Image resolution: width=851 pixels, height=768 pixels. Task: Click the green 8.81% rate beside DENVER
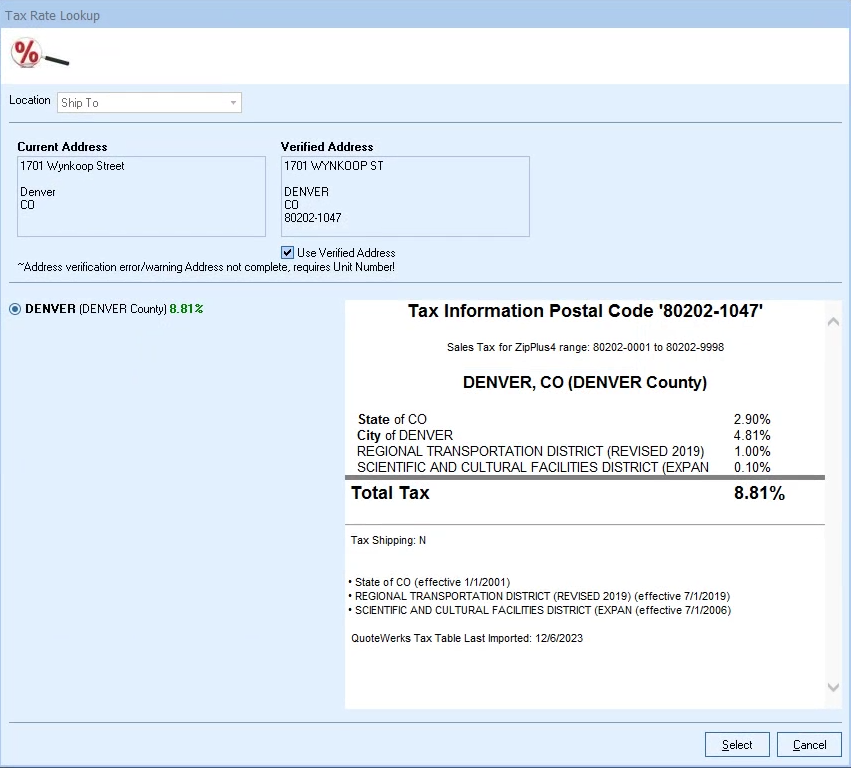(187, 309)
